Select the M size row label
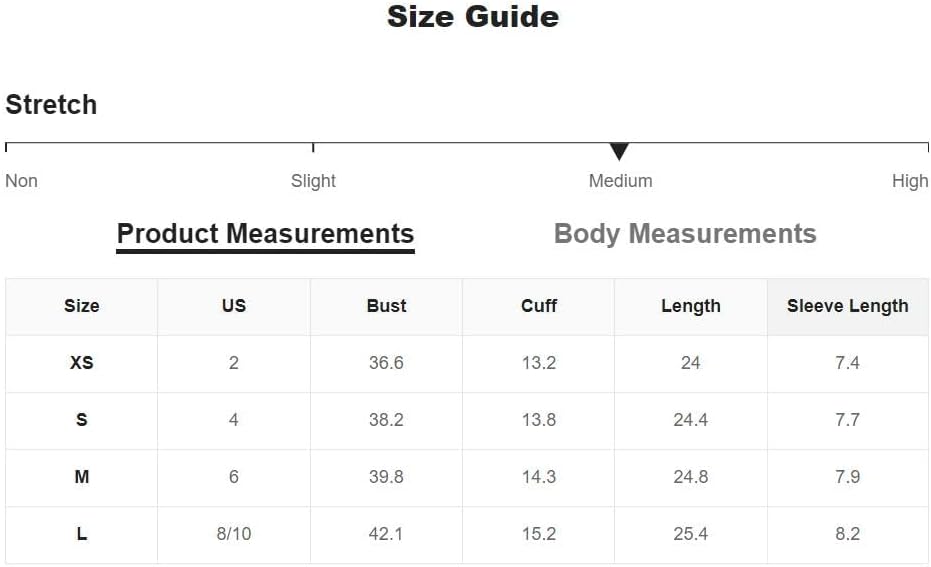The width and height of the screenshot is (931, 567). 82,477
